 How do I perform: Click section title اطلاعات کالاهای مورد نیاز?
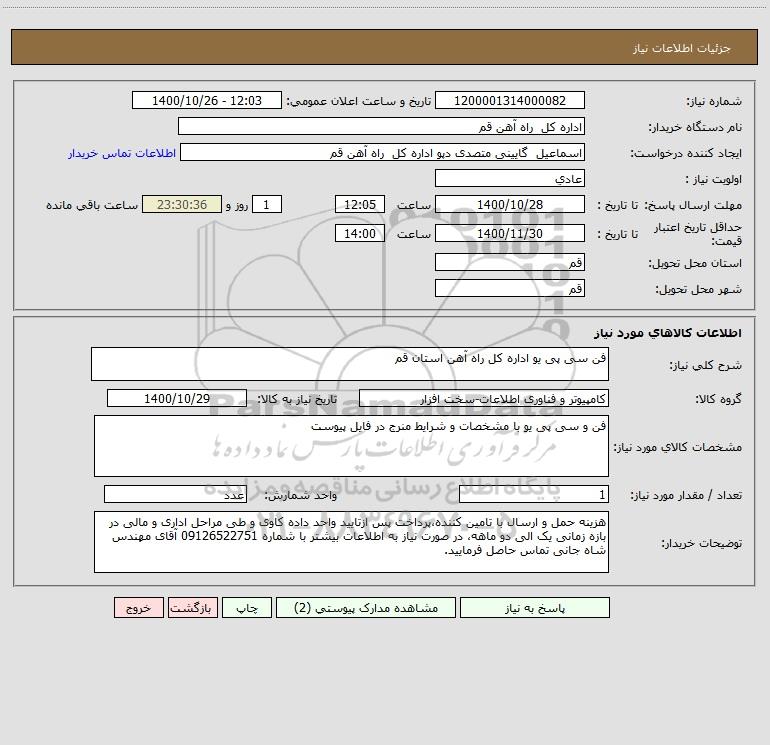[x=668, y=333]
